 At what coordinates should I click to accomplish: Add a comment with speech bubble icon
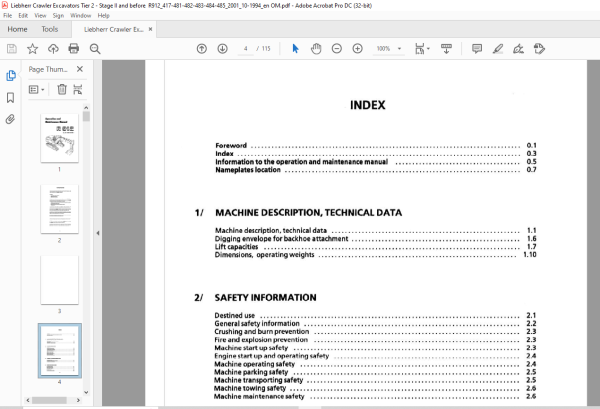477,49
